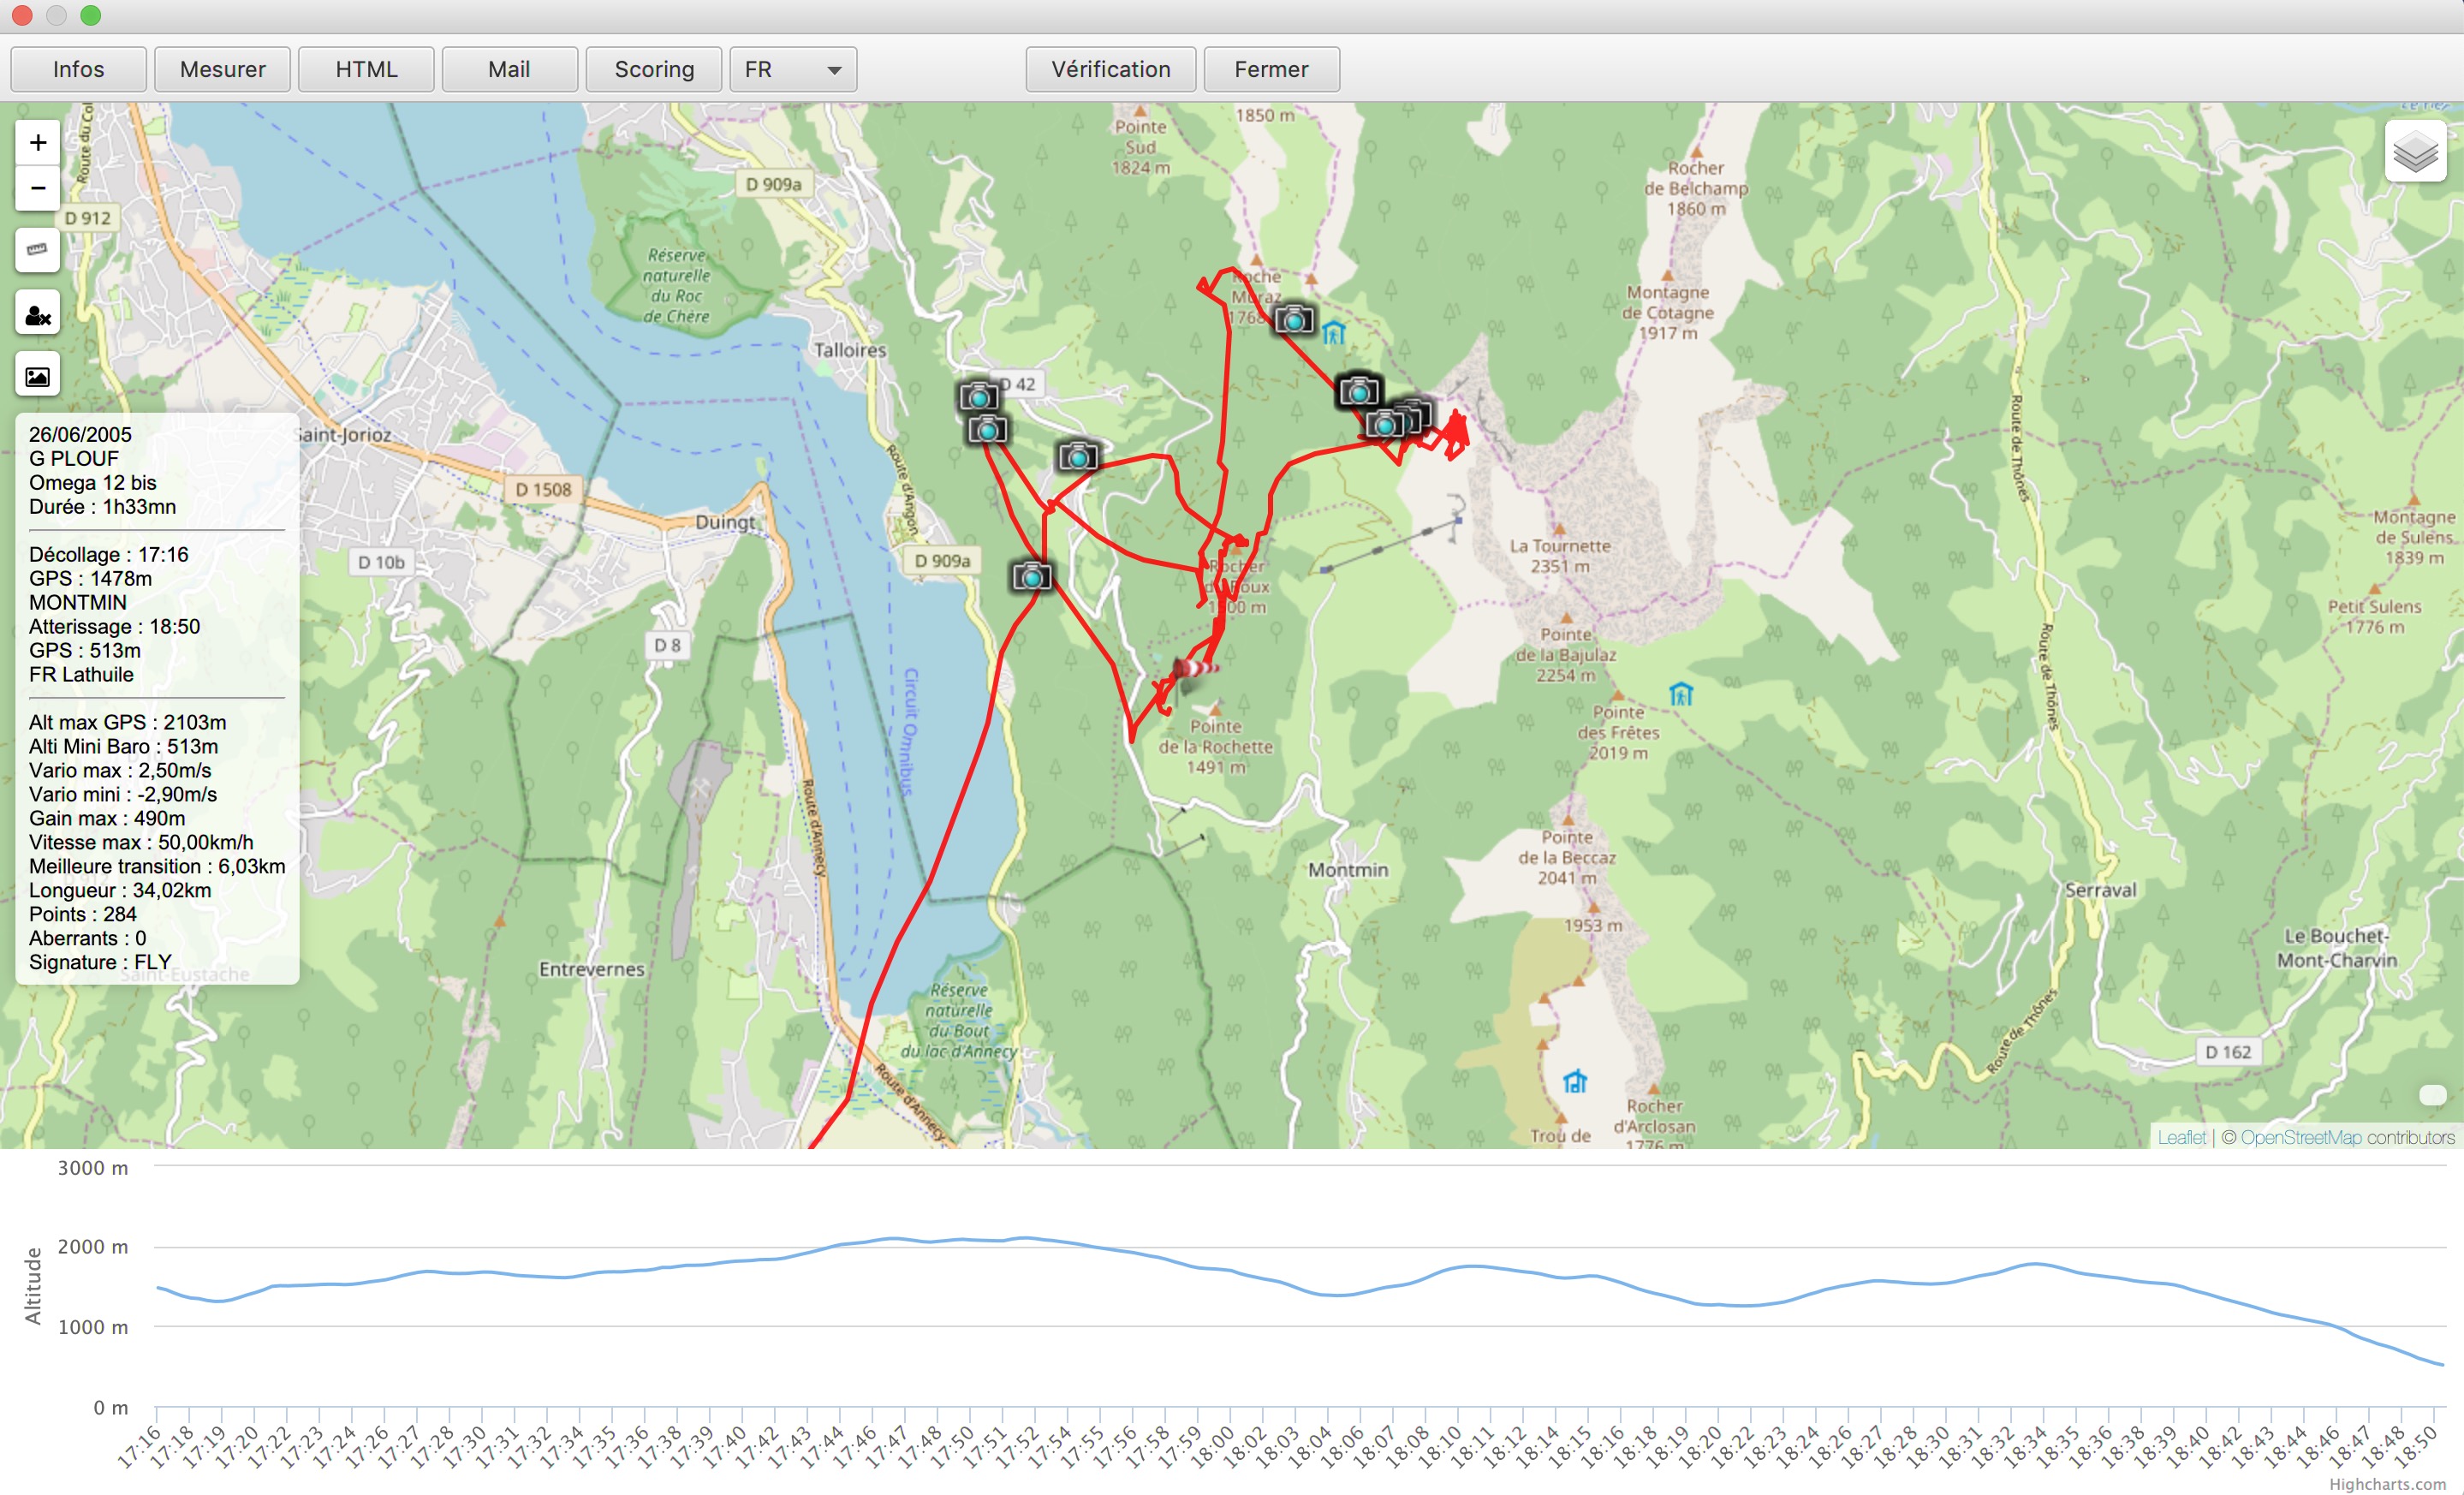2464x1495 pixels.
Task: Zoom in on the map
Action: (x=37, y=143)
